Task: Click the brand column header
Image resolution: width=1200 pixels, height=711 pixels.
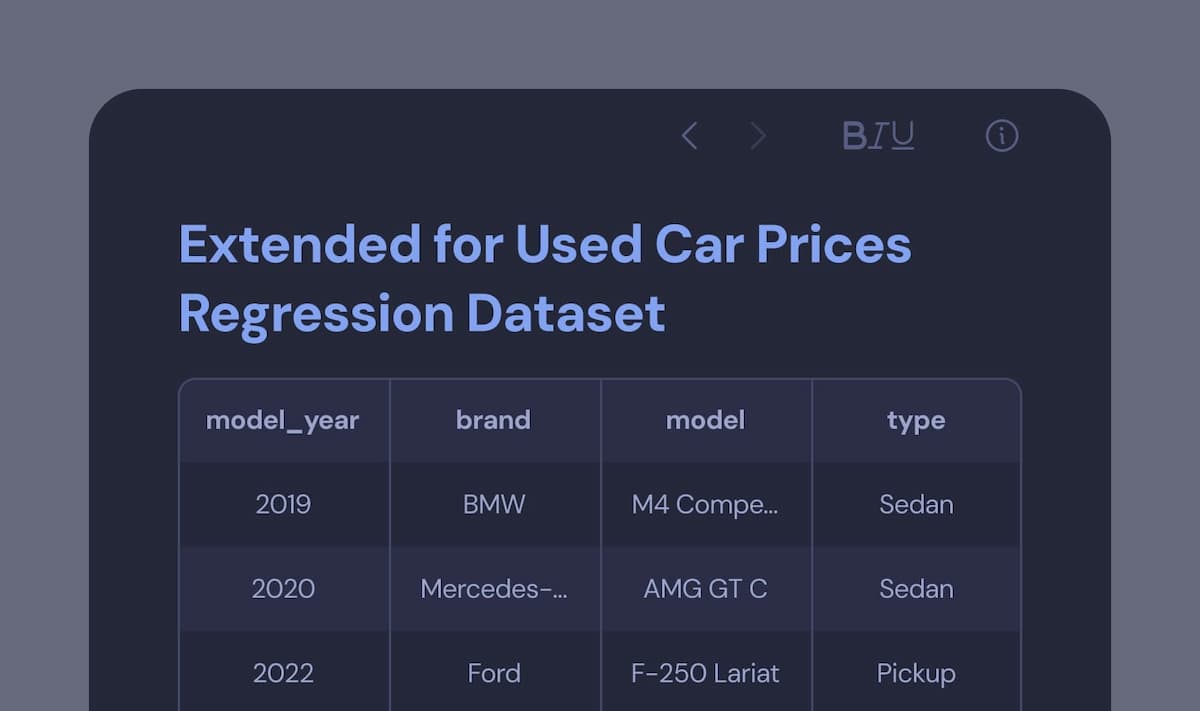Action: pyautogui.click(x=493, y=420)
